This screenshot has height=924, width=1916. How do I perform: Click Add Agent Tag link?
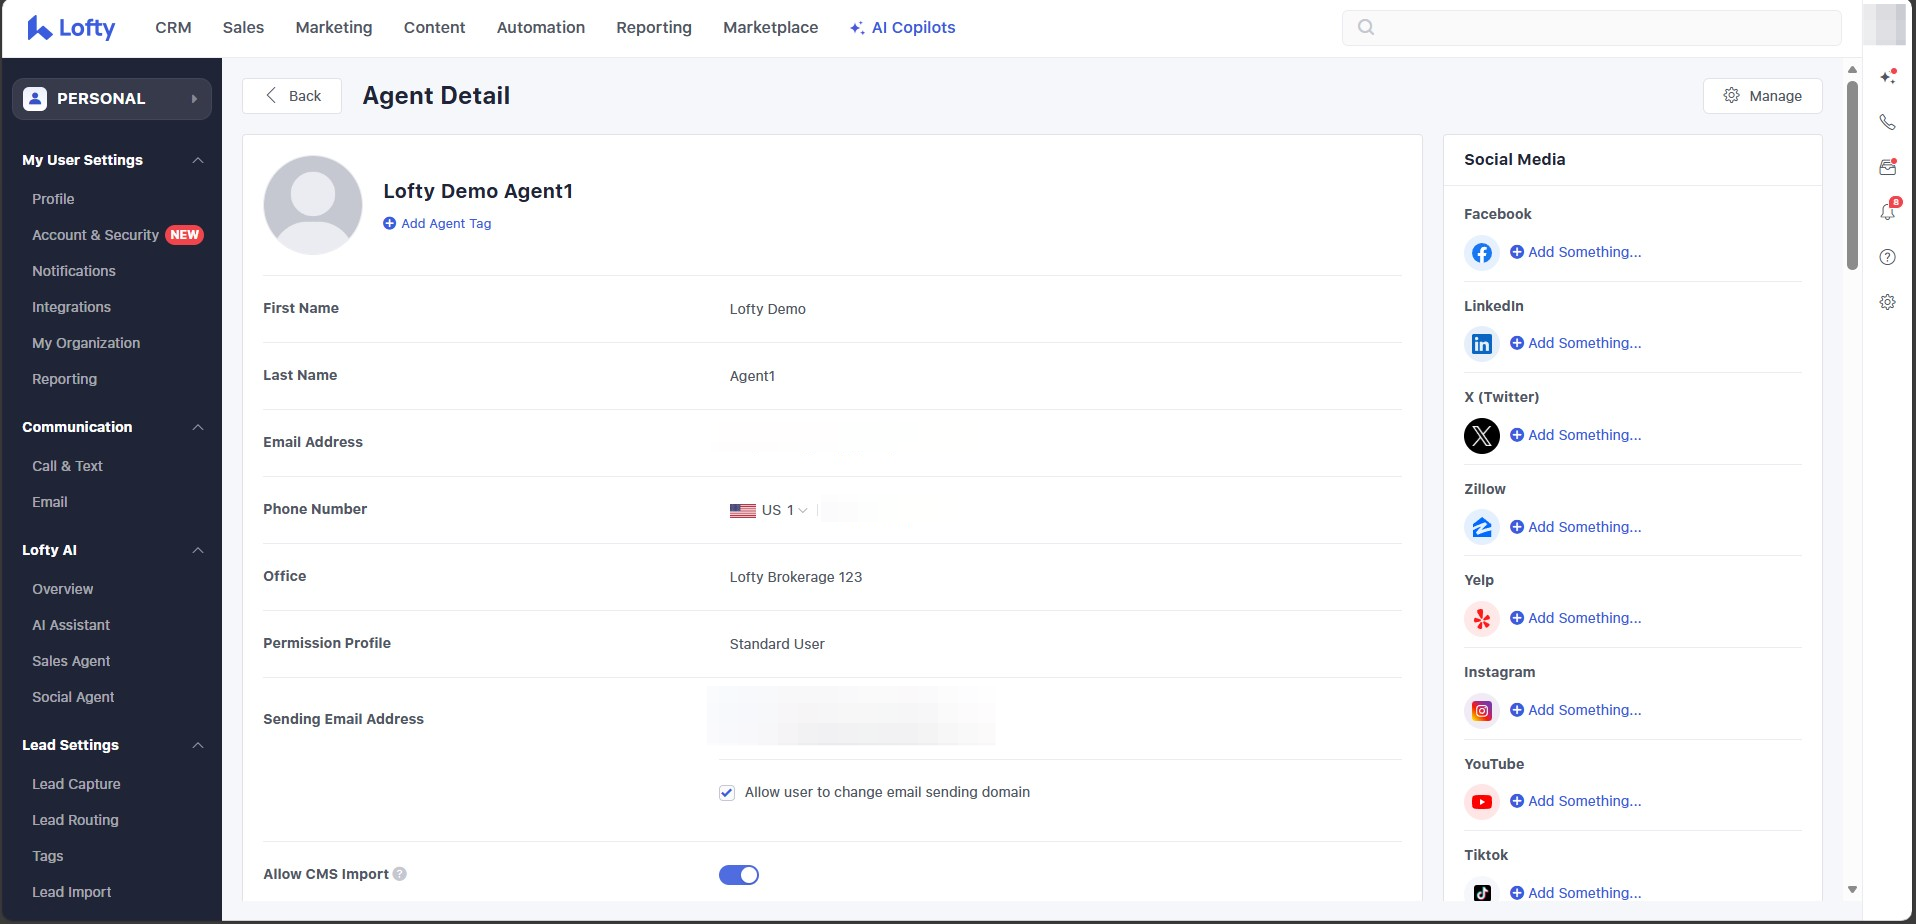point(437,224)
